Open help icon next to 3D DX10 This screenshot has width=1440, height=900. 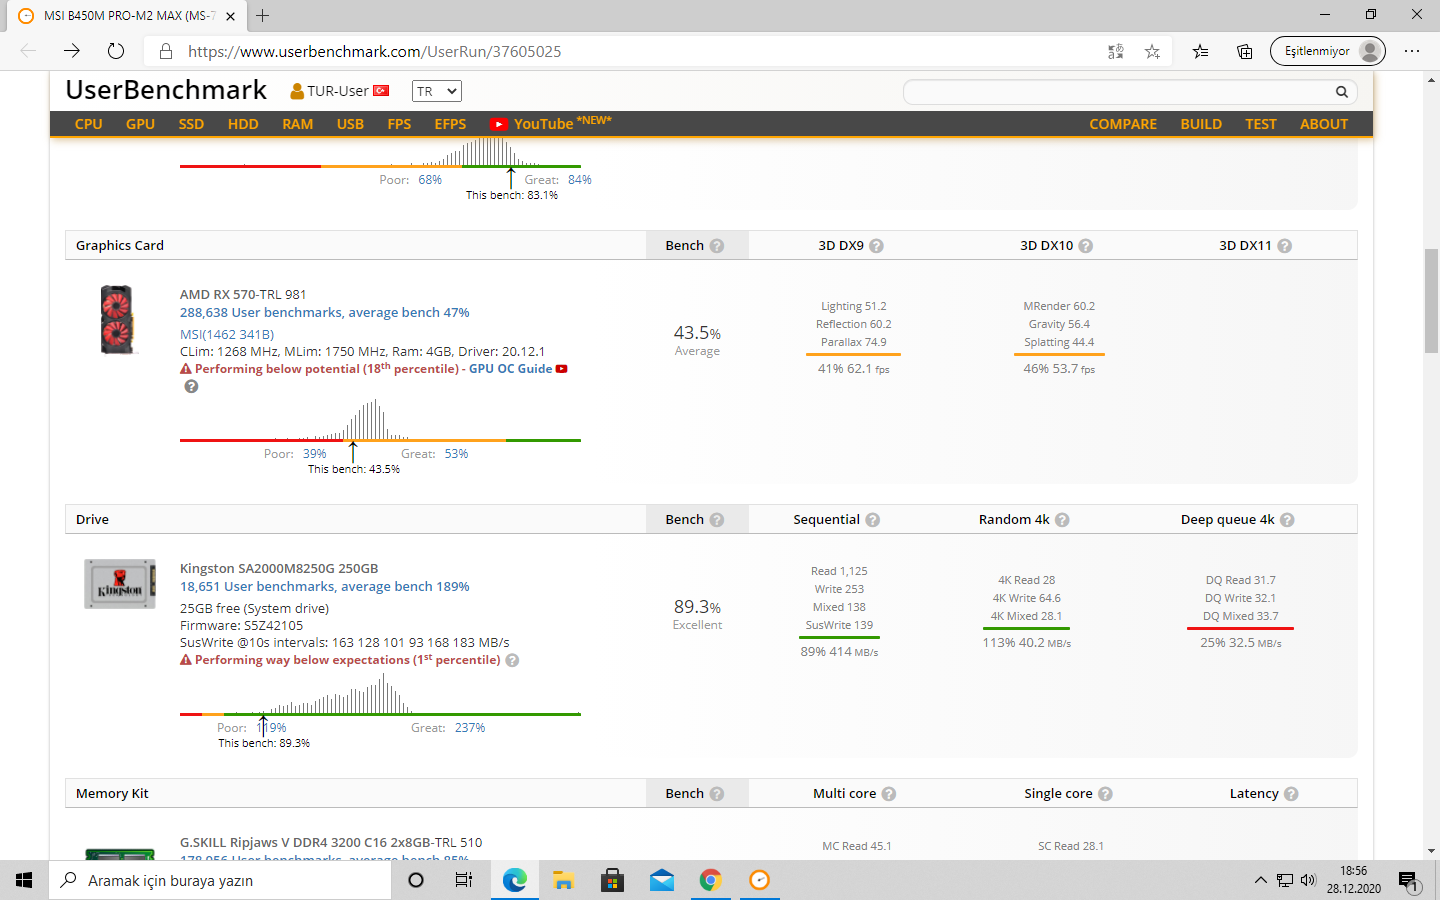point(1086,246)
